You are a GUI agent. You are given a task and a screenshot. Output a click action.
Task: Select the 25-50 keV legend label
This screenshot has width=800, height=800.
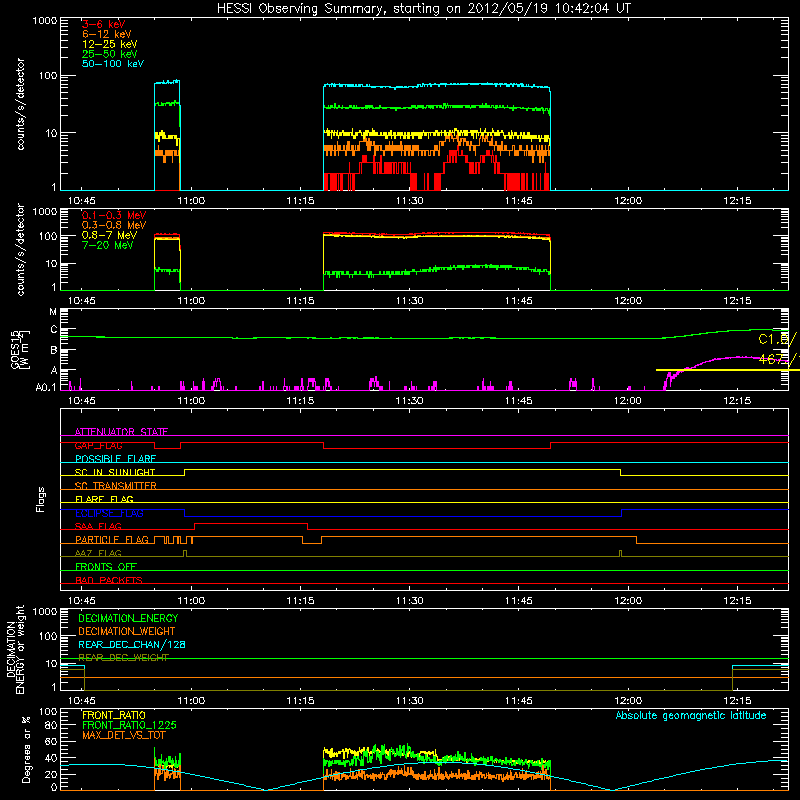(110, 54)
